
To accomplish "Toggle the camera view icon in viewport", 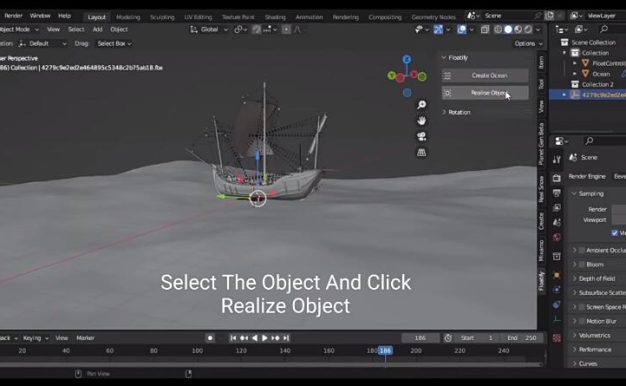I will click(422, 137).
